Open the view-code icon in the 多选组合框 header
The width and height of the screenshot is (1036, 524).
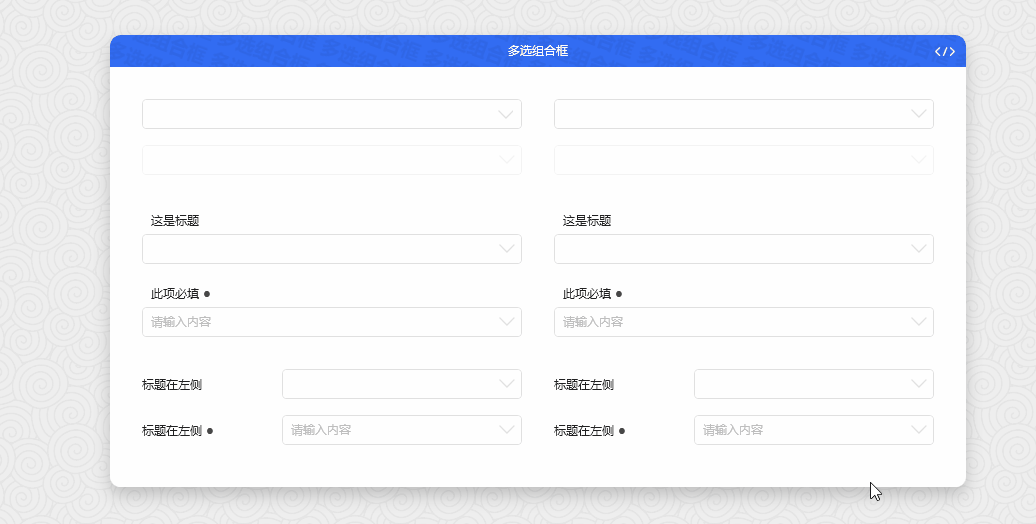click(944, 52)
